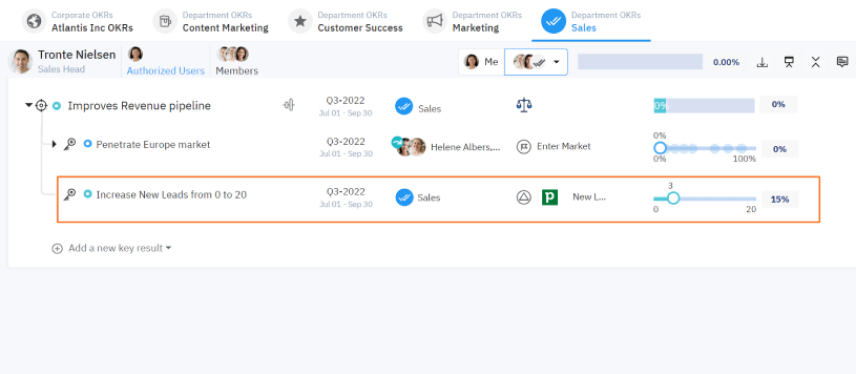The width and height of the screenshot is (856, 374).
Task: Click the star icon for Customer Success
Action: coord(300,21)
